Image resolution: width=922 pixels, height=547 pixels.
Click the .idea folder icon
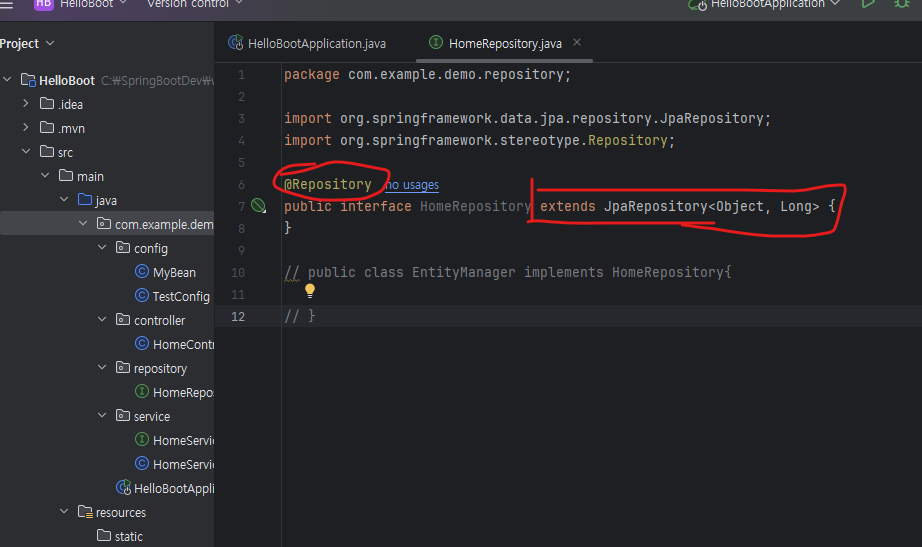47,104
